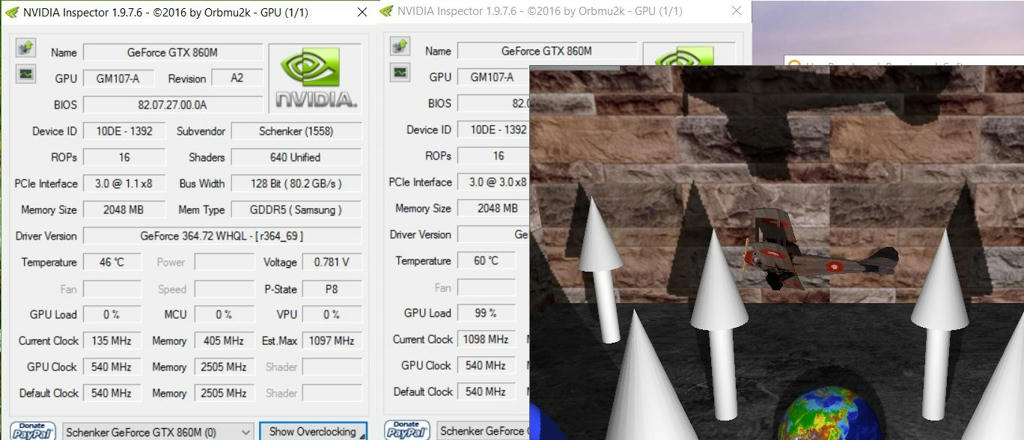Open sensor monitoring icon in left Inspector window
This screenshot has height=440, width=1024.
pyautogui.click(x=26, y=74)
